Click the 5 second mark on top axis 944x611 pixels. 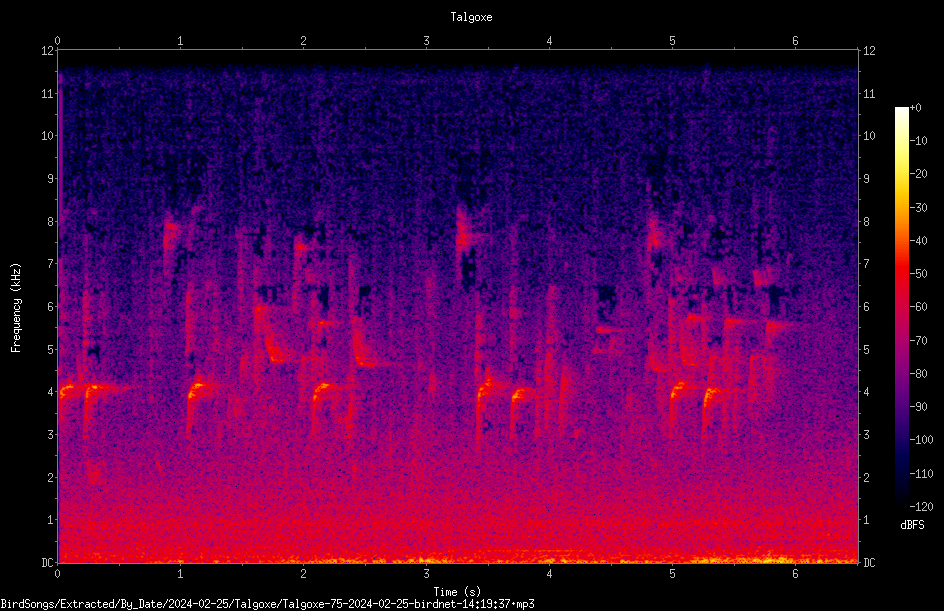672,41
